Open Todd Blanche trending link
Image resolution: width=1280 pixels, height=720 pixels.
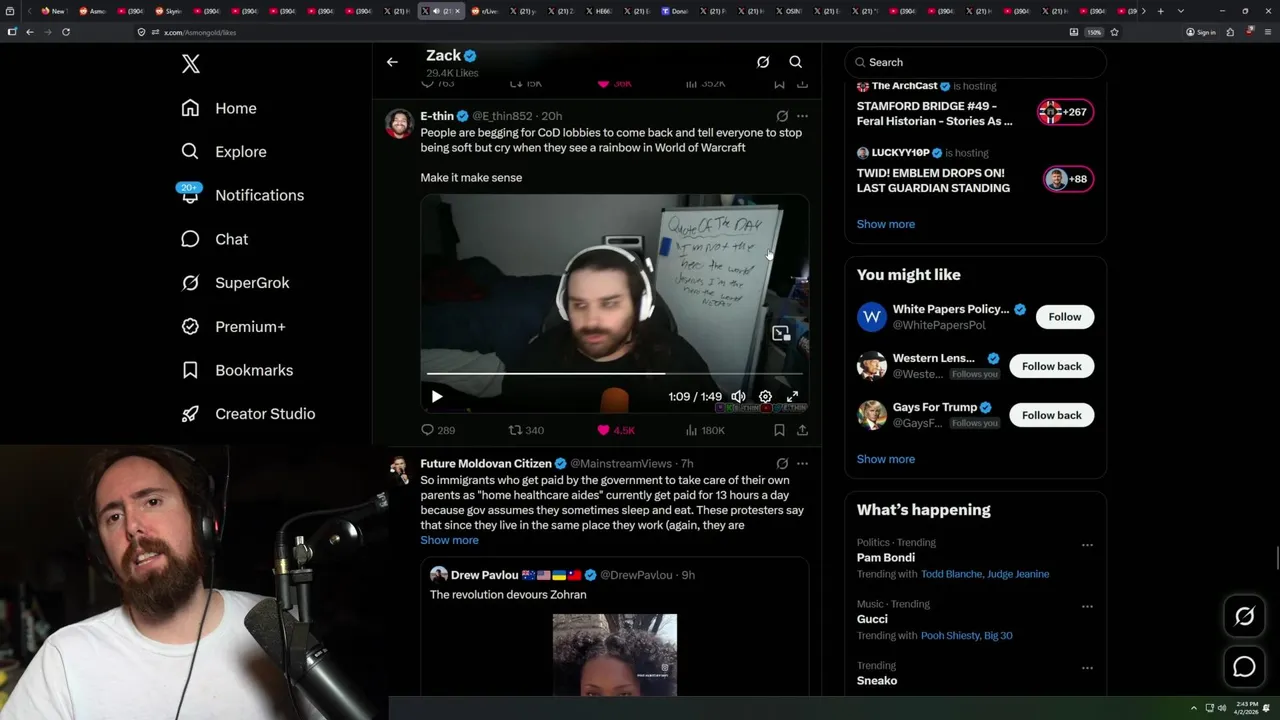[x=952, y=574]
